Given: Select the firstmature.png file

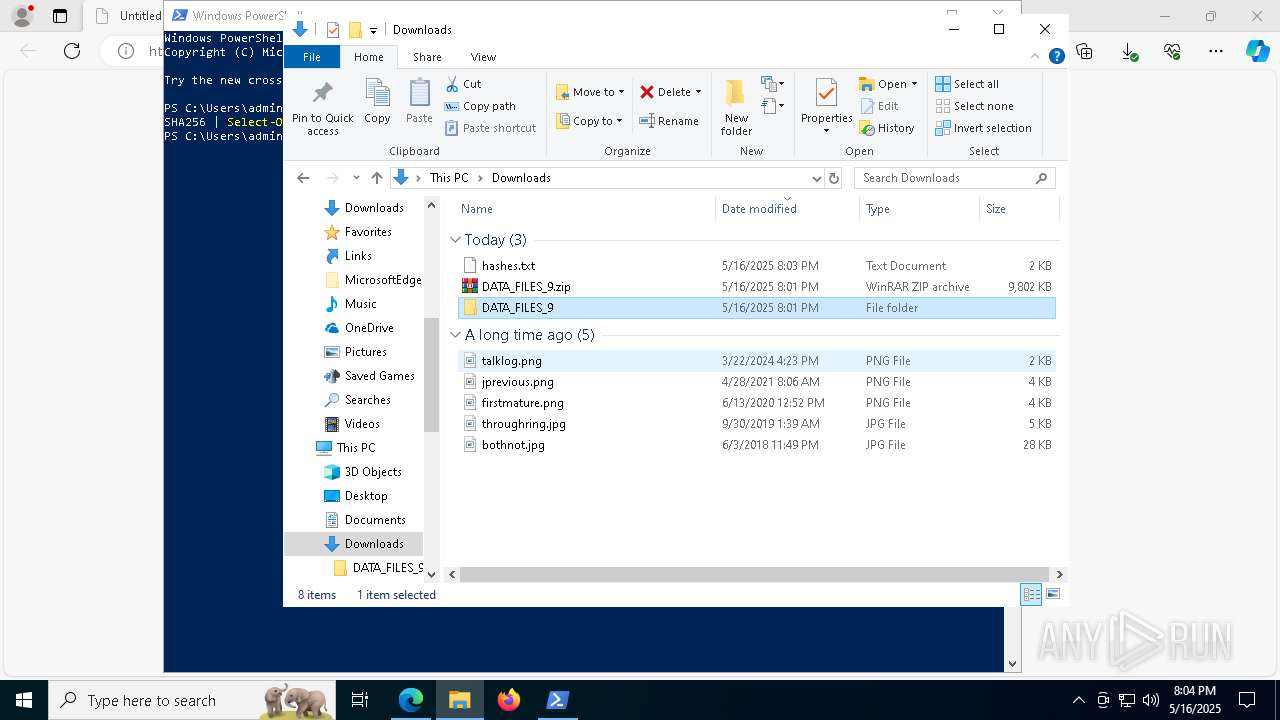Looking at the screenshot, I should point(757,403).
